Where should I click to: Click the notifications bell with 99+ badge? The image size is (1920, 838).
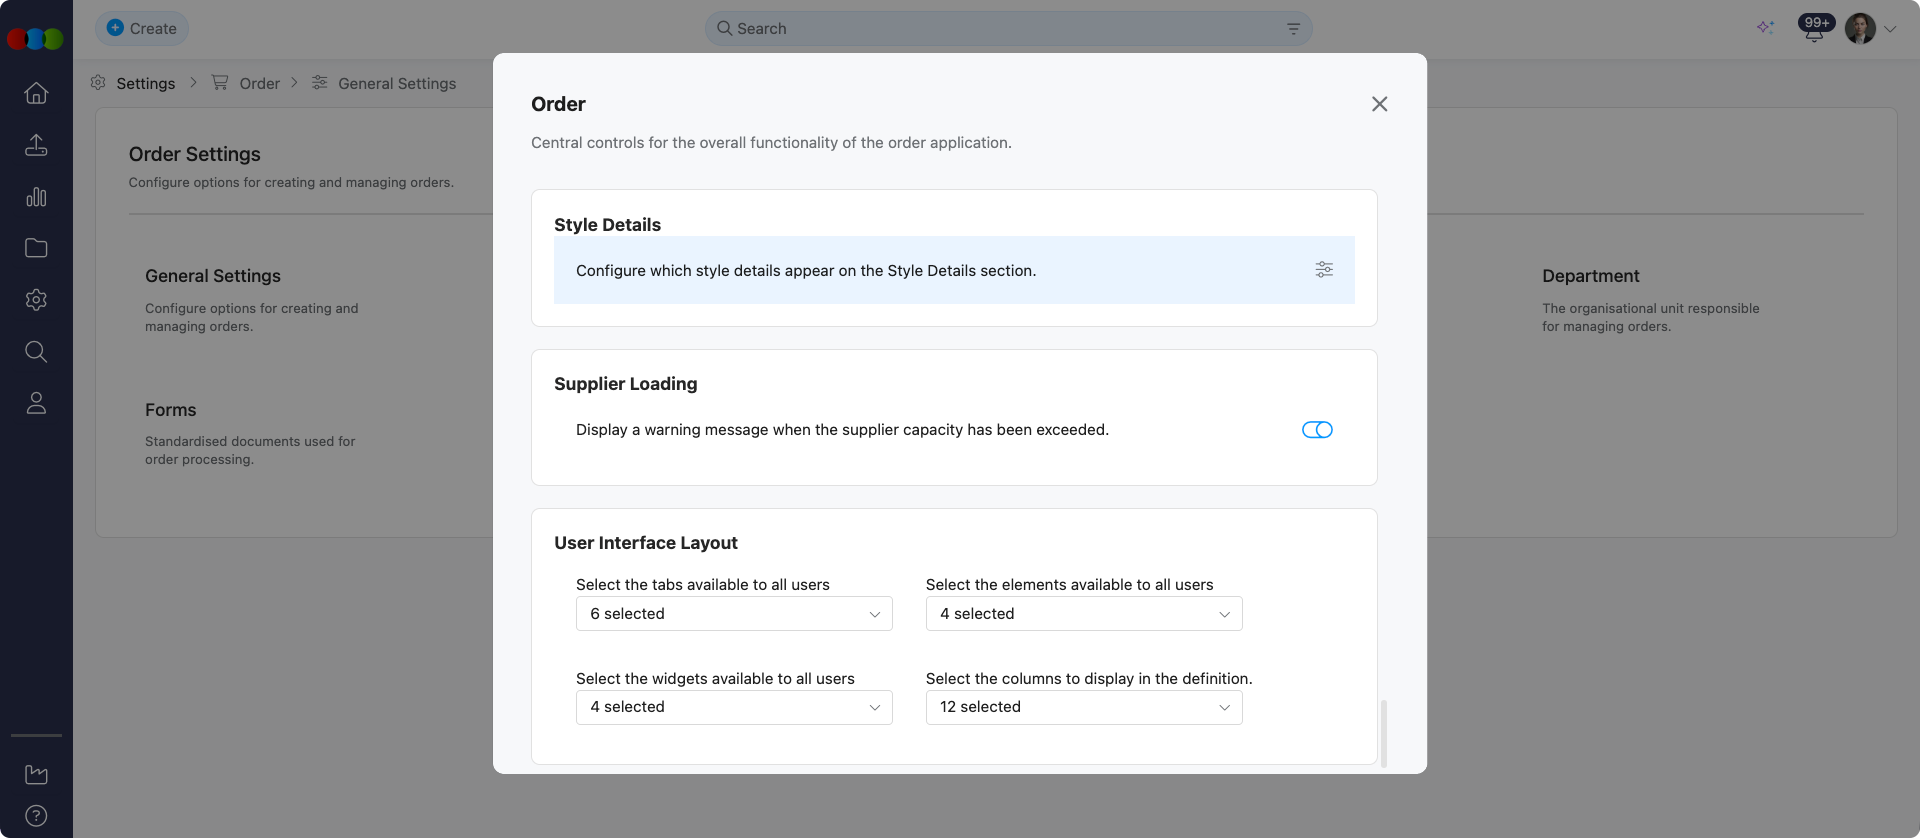[1814, 29]
